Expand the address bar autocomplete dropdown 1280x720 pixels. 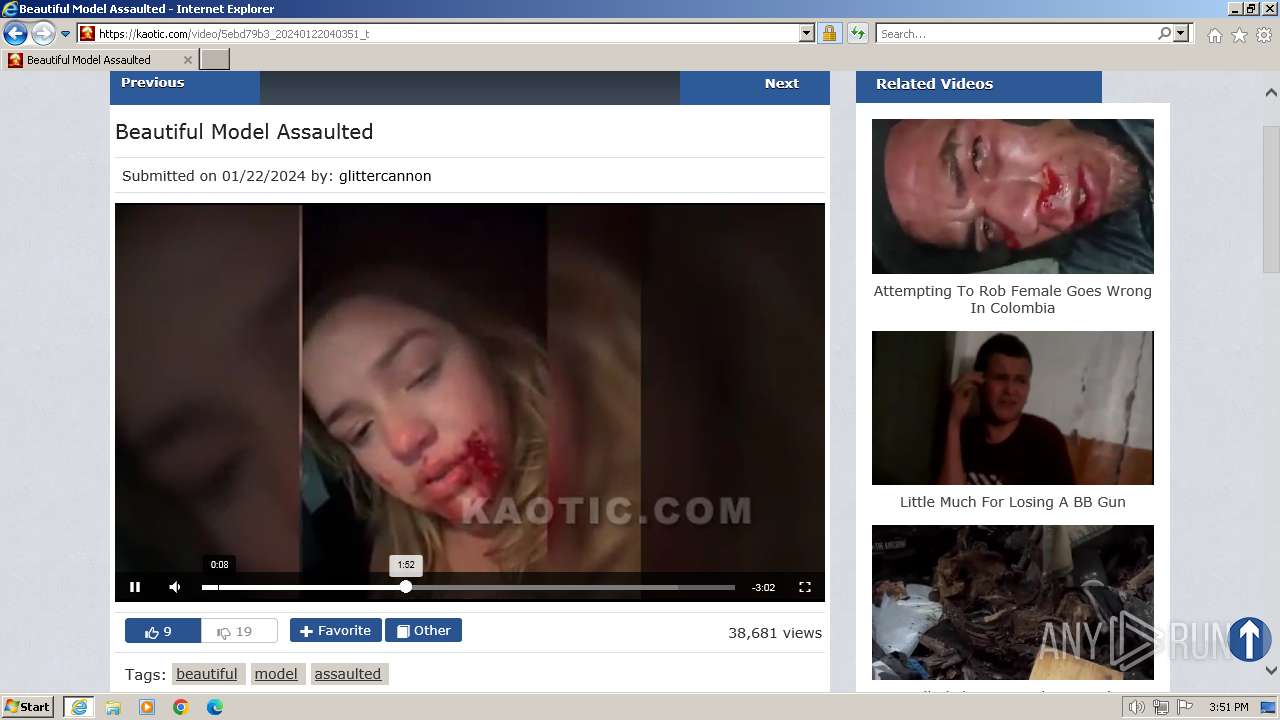(x=807, y=34)
